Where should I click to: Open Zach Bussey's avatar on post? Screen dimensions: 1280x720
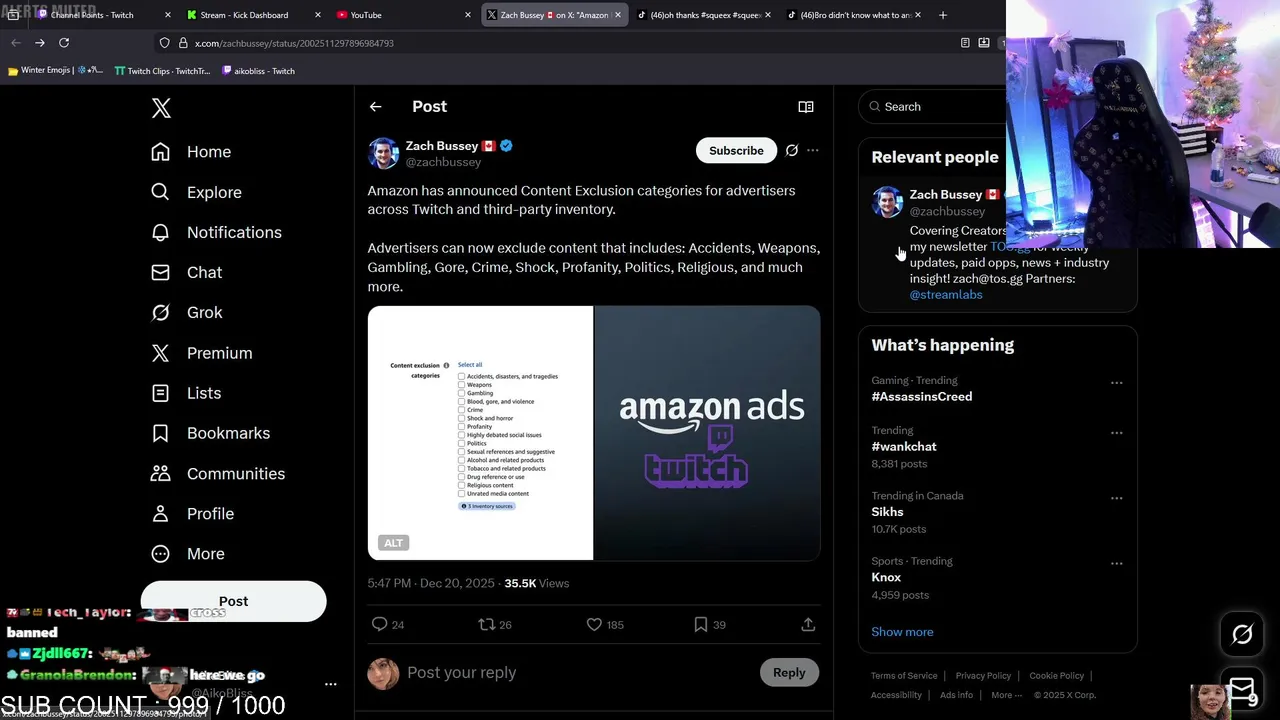tap(384, 153)
